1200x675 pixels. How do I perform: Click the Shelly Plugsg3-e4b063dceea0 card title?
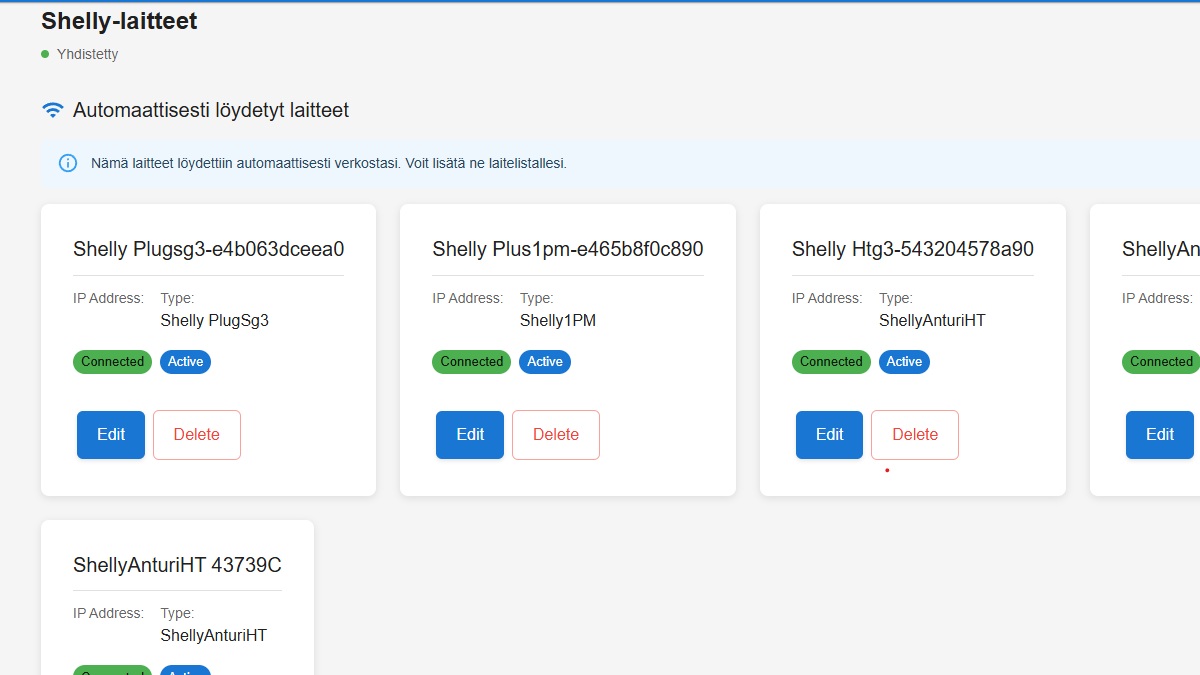point(208,249)
